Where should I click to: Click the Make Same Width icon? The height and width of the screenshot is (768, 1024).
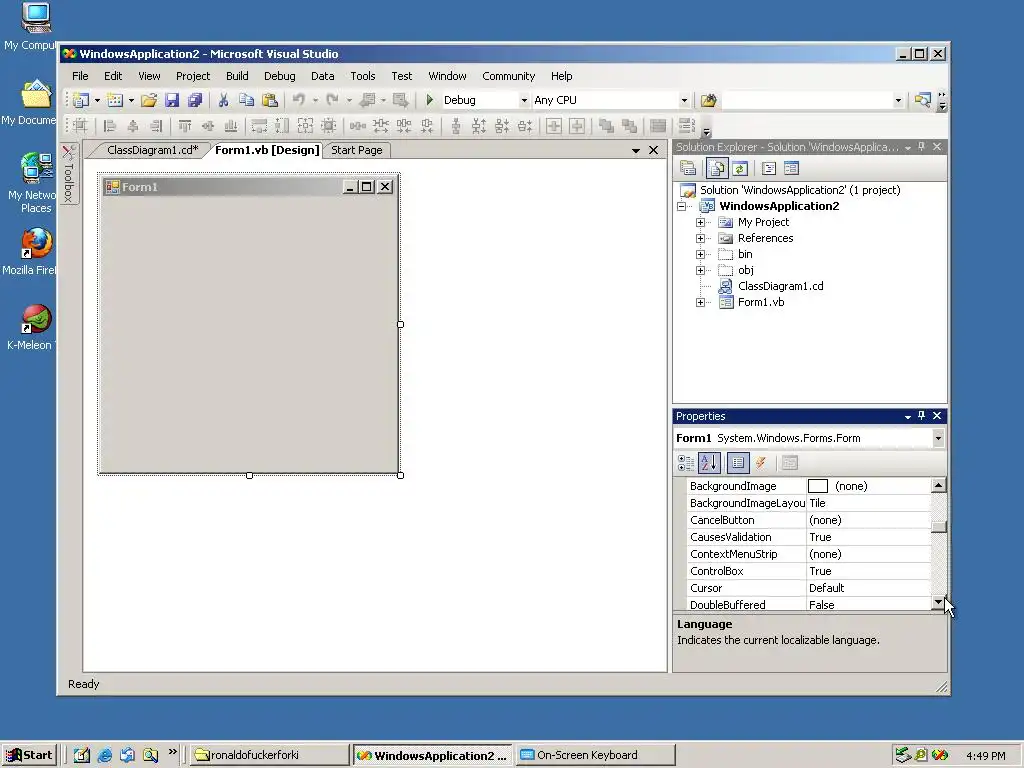(x=259, y=125)
